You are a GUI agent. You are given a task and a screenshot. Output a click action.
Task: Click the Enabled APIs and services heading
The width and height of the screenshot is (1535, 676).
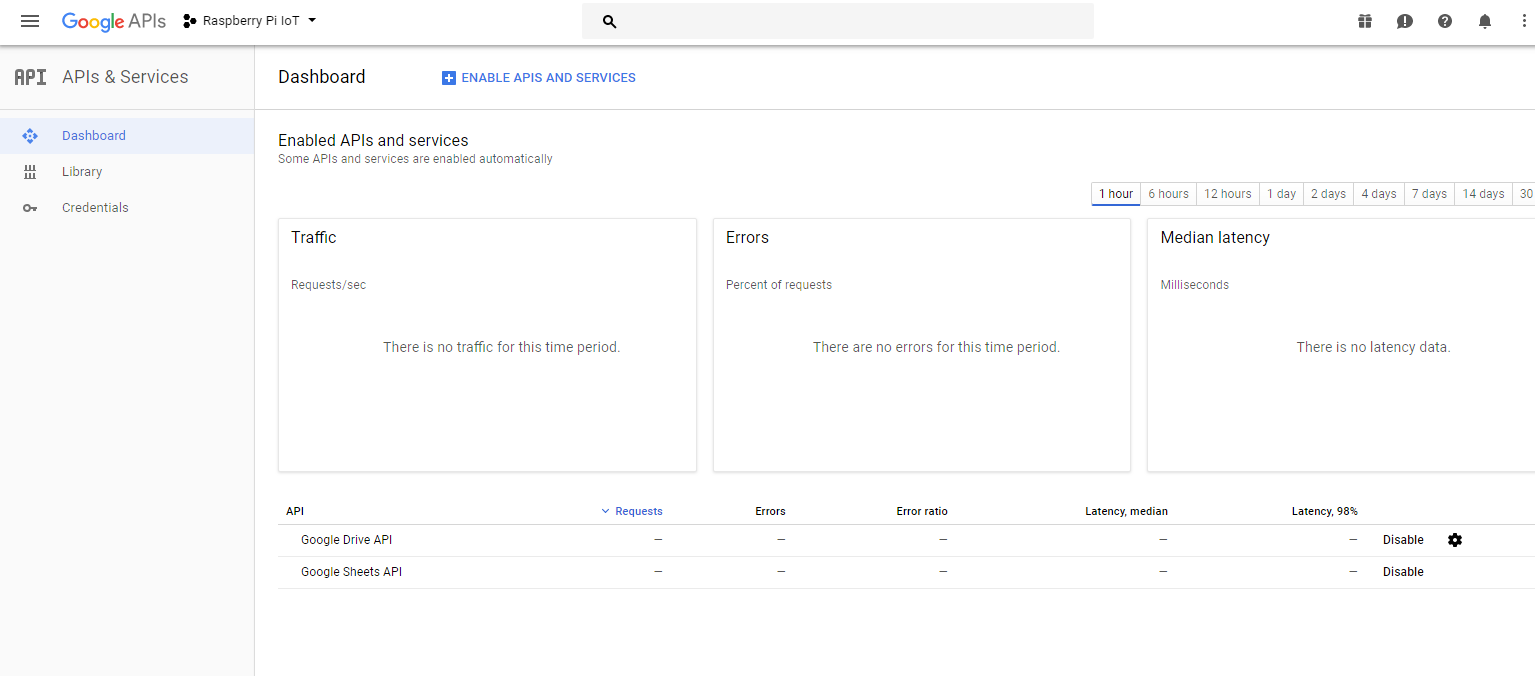[373, 141]
